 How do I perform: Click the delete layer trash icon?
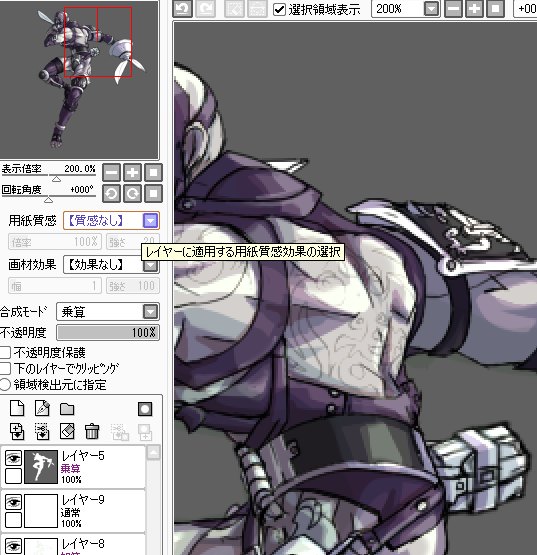[92, 431]
